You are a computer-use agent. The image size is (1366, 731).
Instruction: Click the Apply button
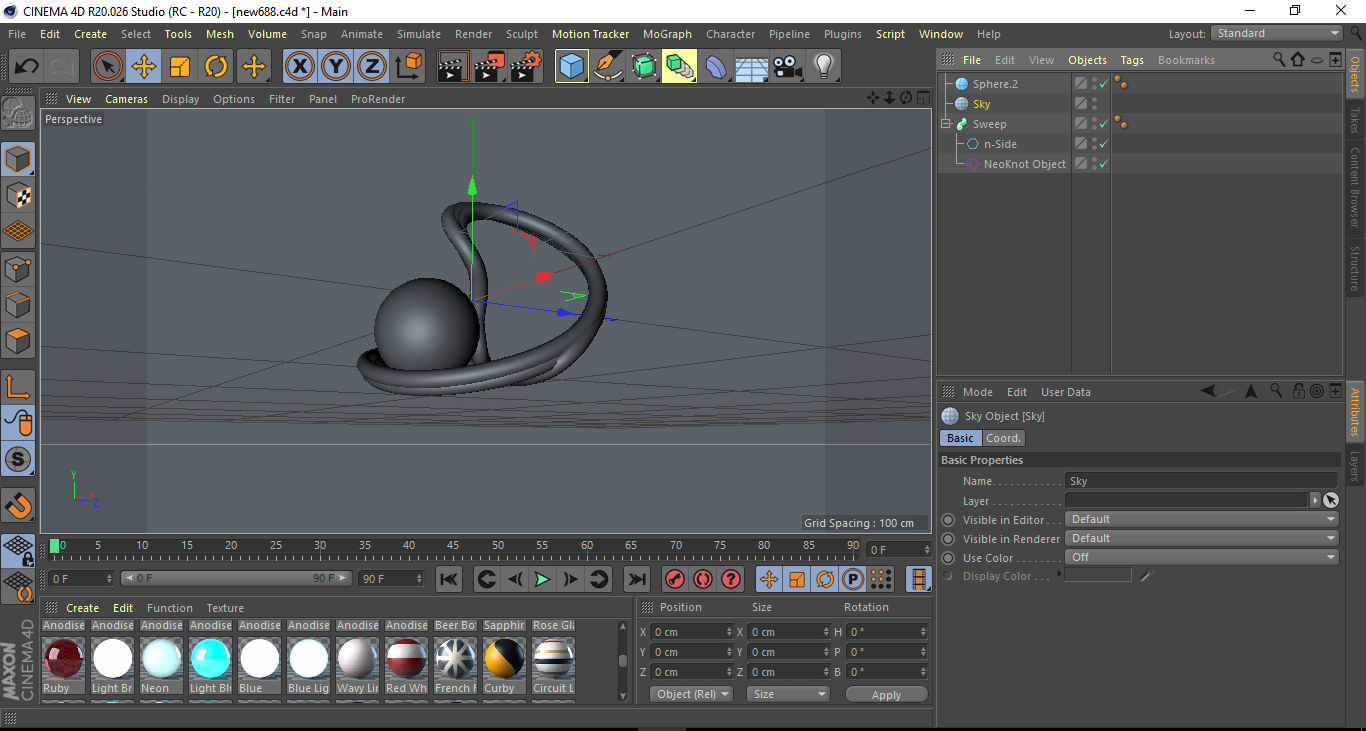(886, 694)
